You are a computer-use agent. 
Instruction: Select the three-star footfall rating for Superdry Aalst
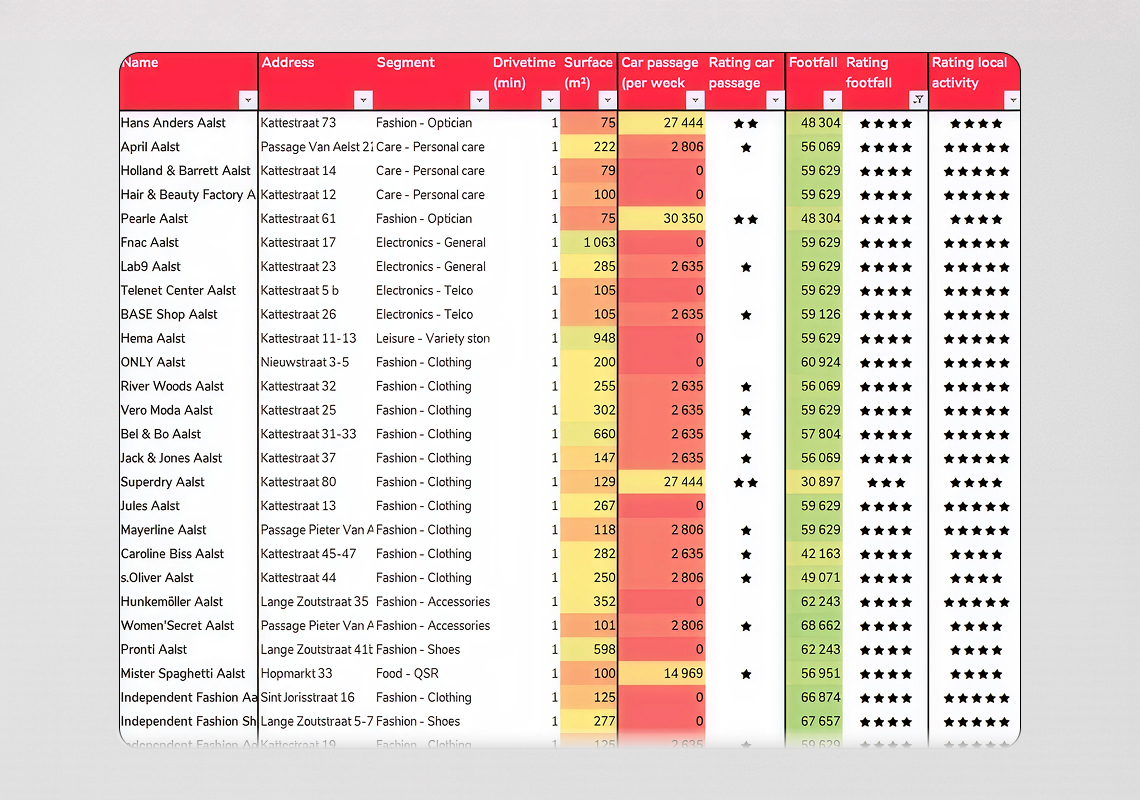click(x=885, y=482)
